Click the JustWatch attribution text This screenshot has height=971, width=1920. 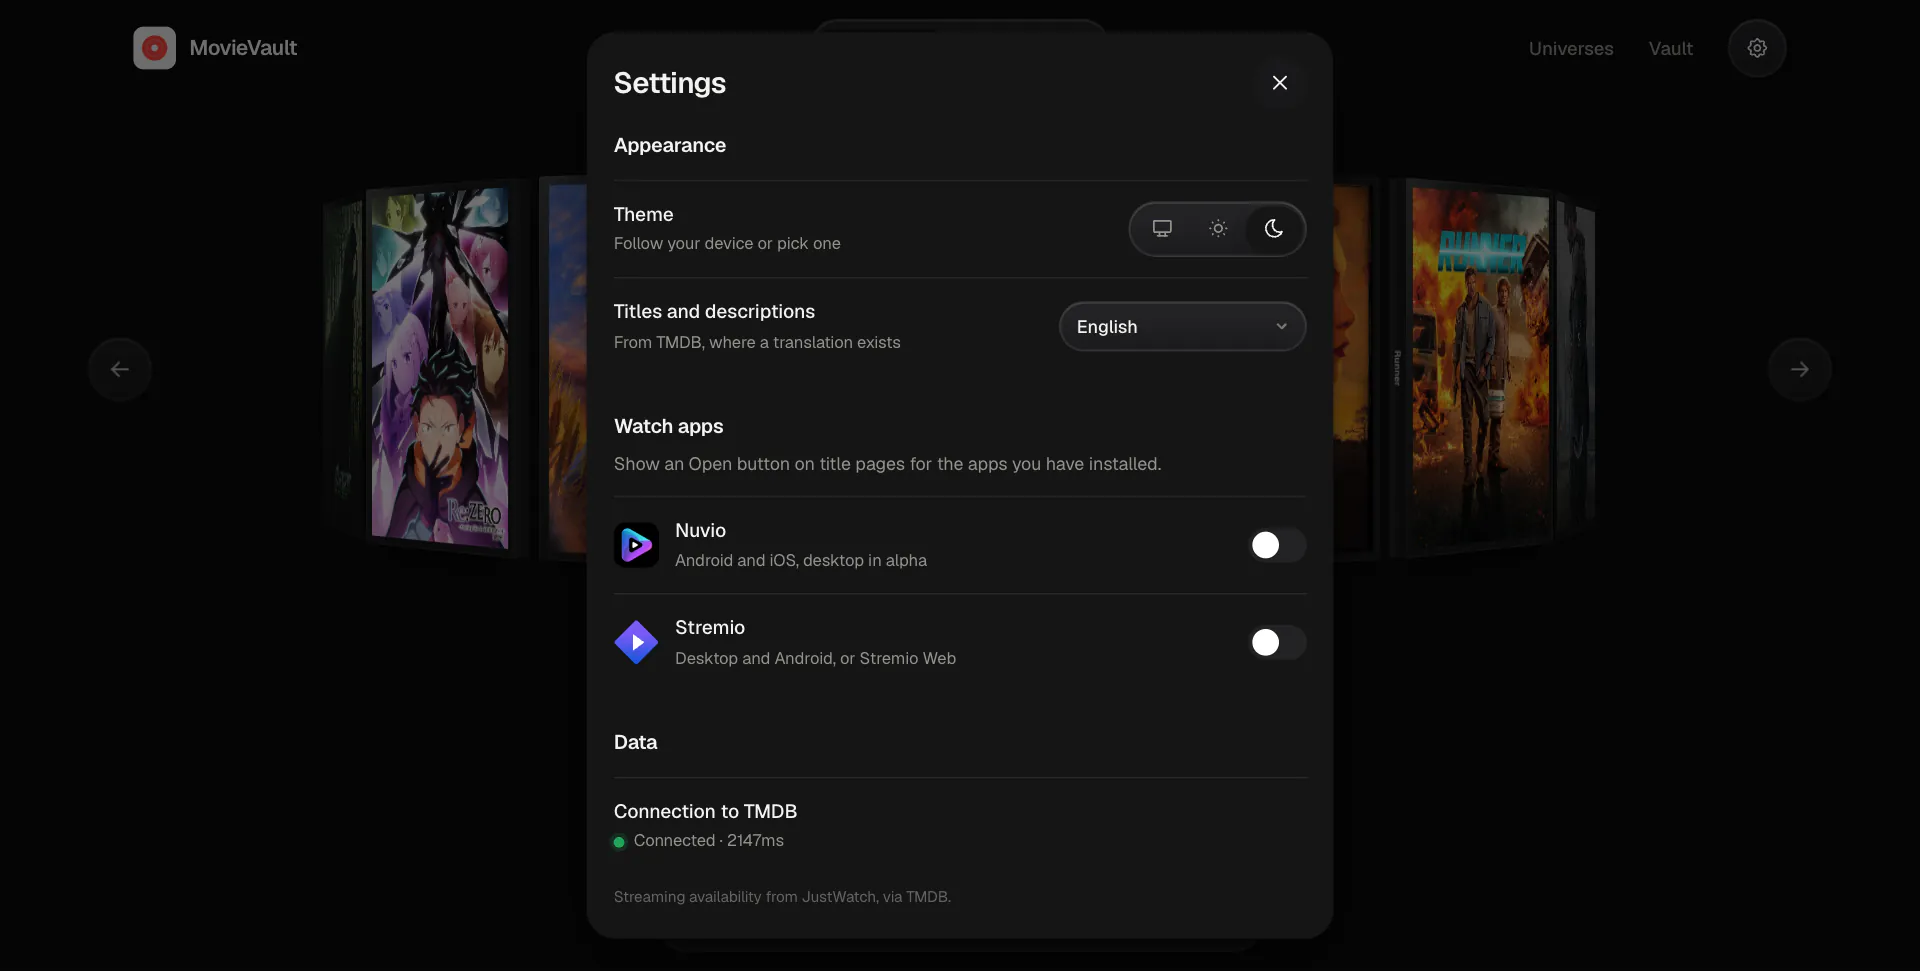782,897
